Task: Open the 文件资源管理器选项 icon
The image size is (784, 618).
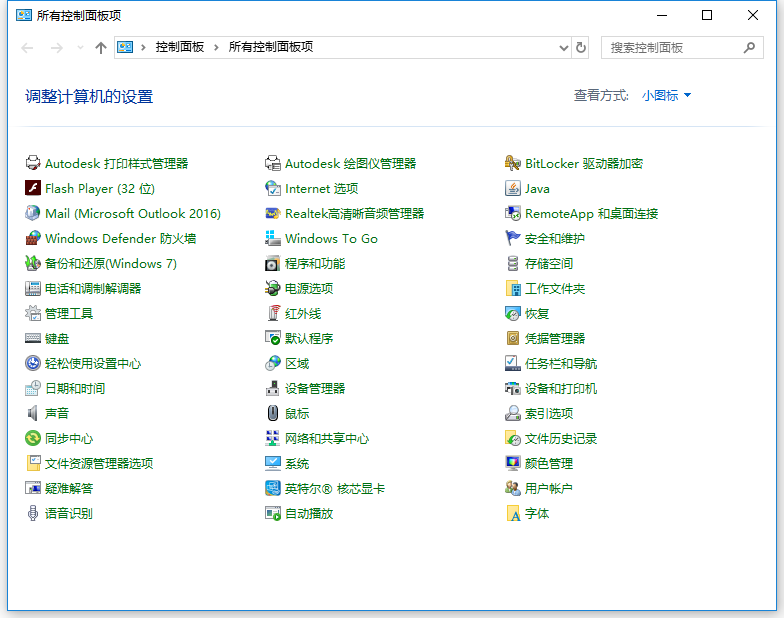Action: pos(33,463)
